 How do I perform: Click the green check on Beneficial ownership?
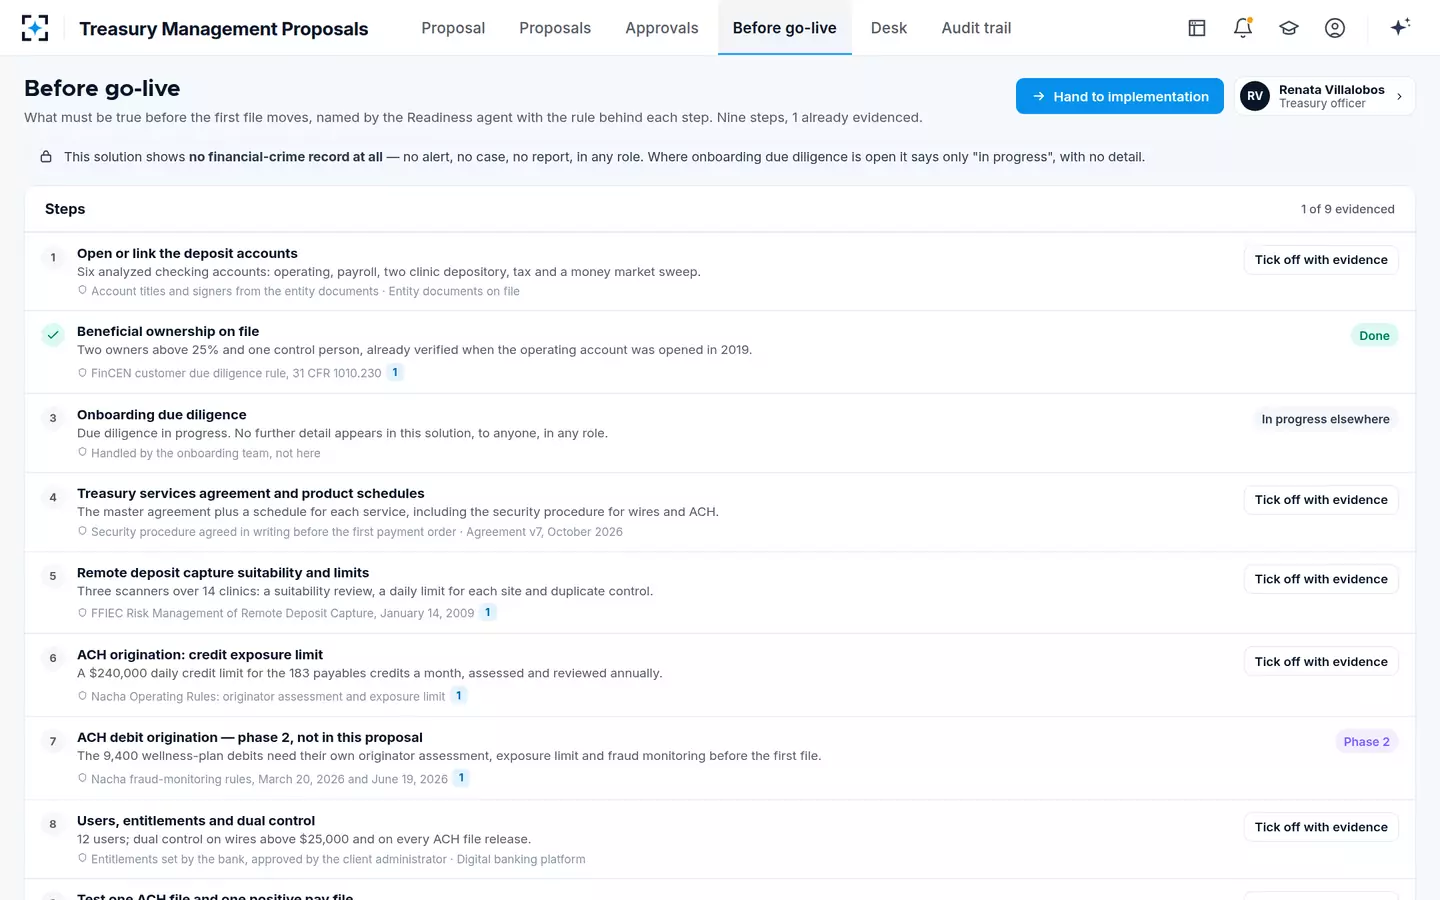[53, 335]
